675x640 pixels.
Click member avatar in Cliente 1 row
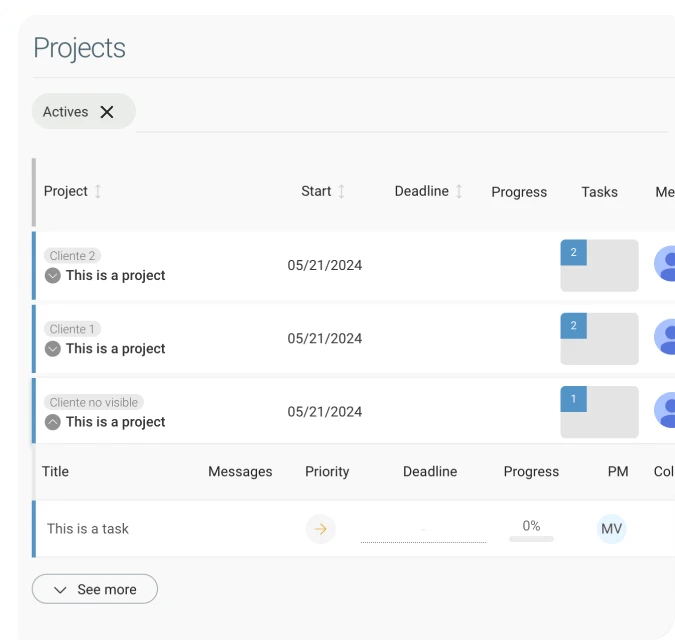665,337
